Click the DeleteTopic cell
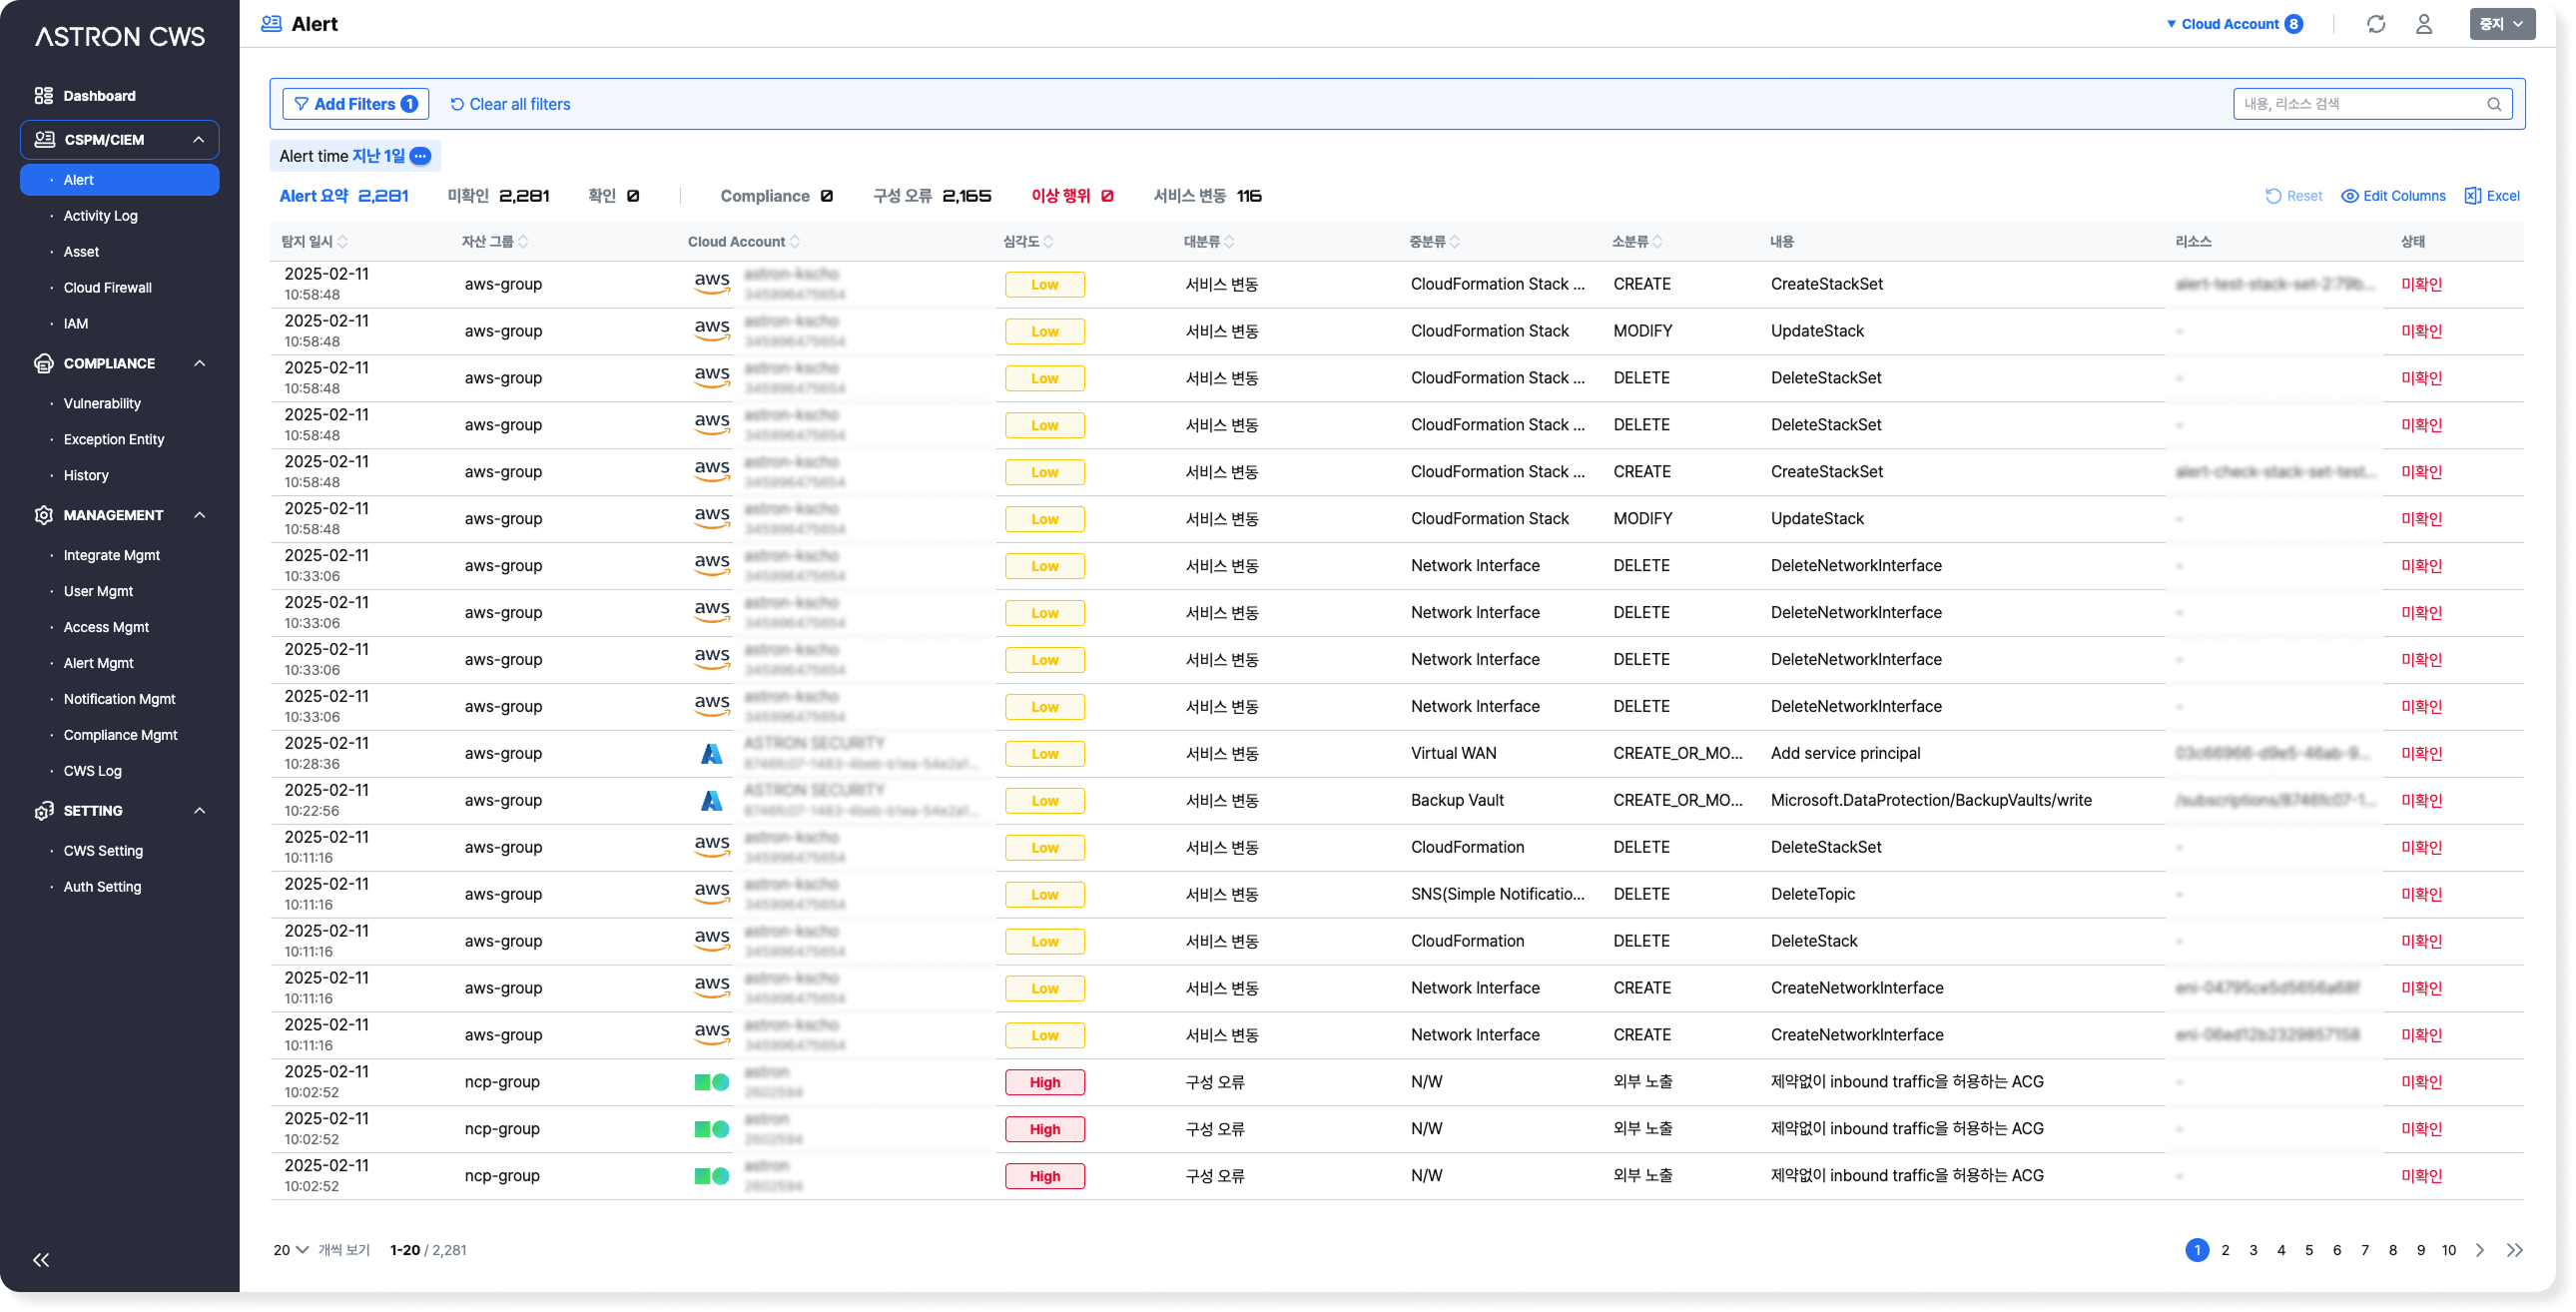Image resolution: width=2576 pixels, height=1312 pixels. (1812, 894)
